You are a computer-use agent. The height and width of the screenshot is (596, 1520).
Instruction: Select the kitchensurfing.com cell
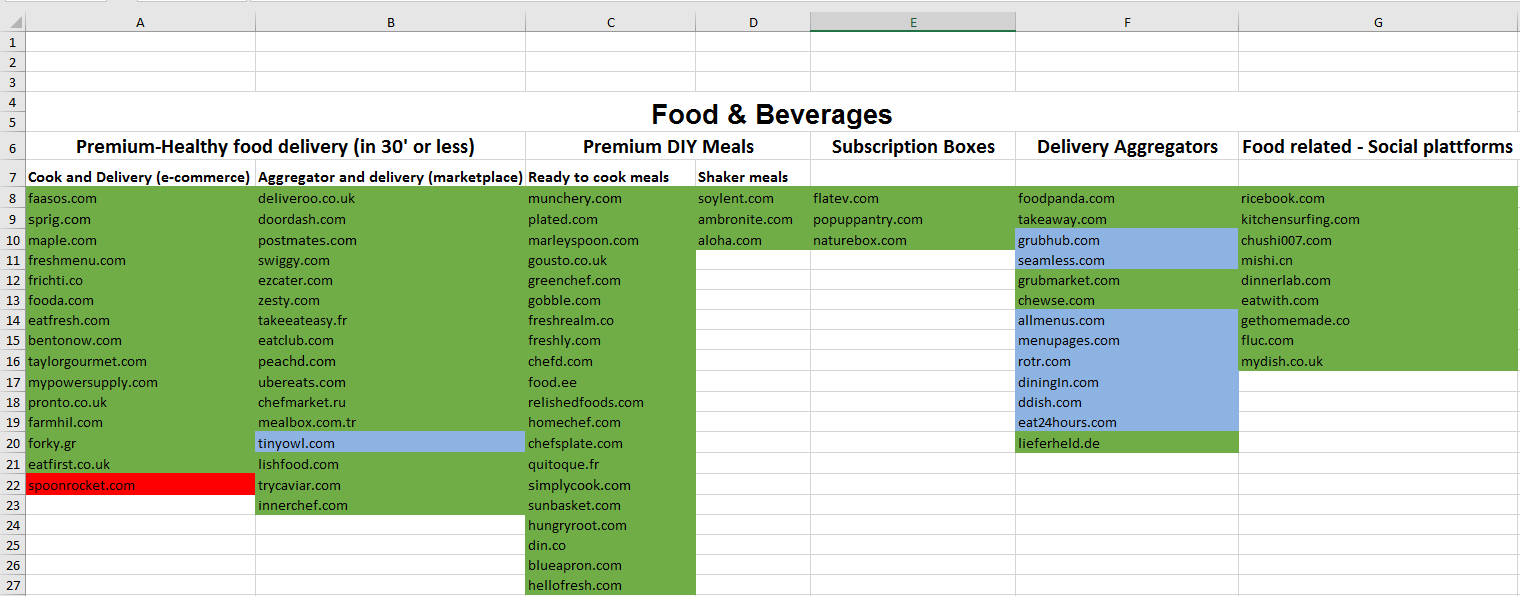pyautogui.click(x=1379, y=219)
